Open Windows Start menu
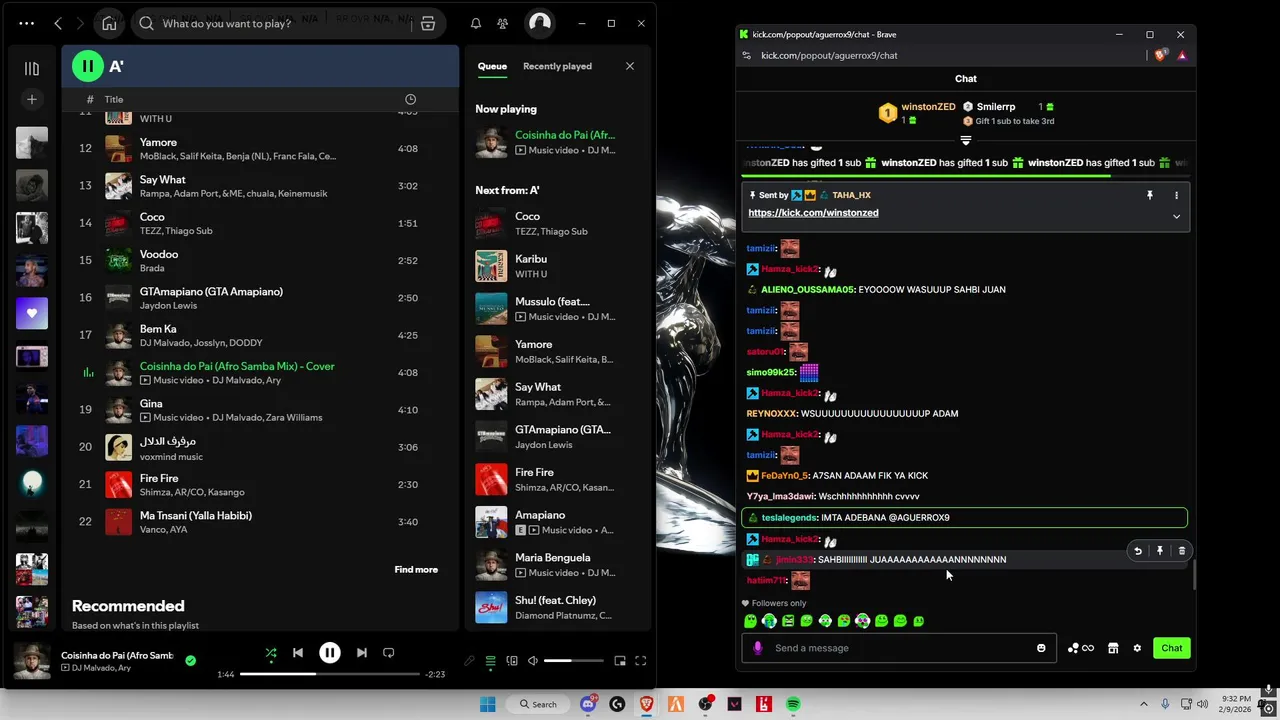The height and width of the screenshot is (720, 1280). (487, 704)
